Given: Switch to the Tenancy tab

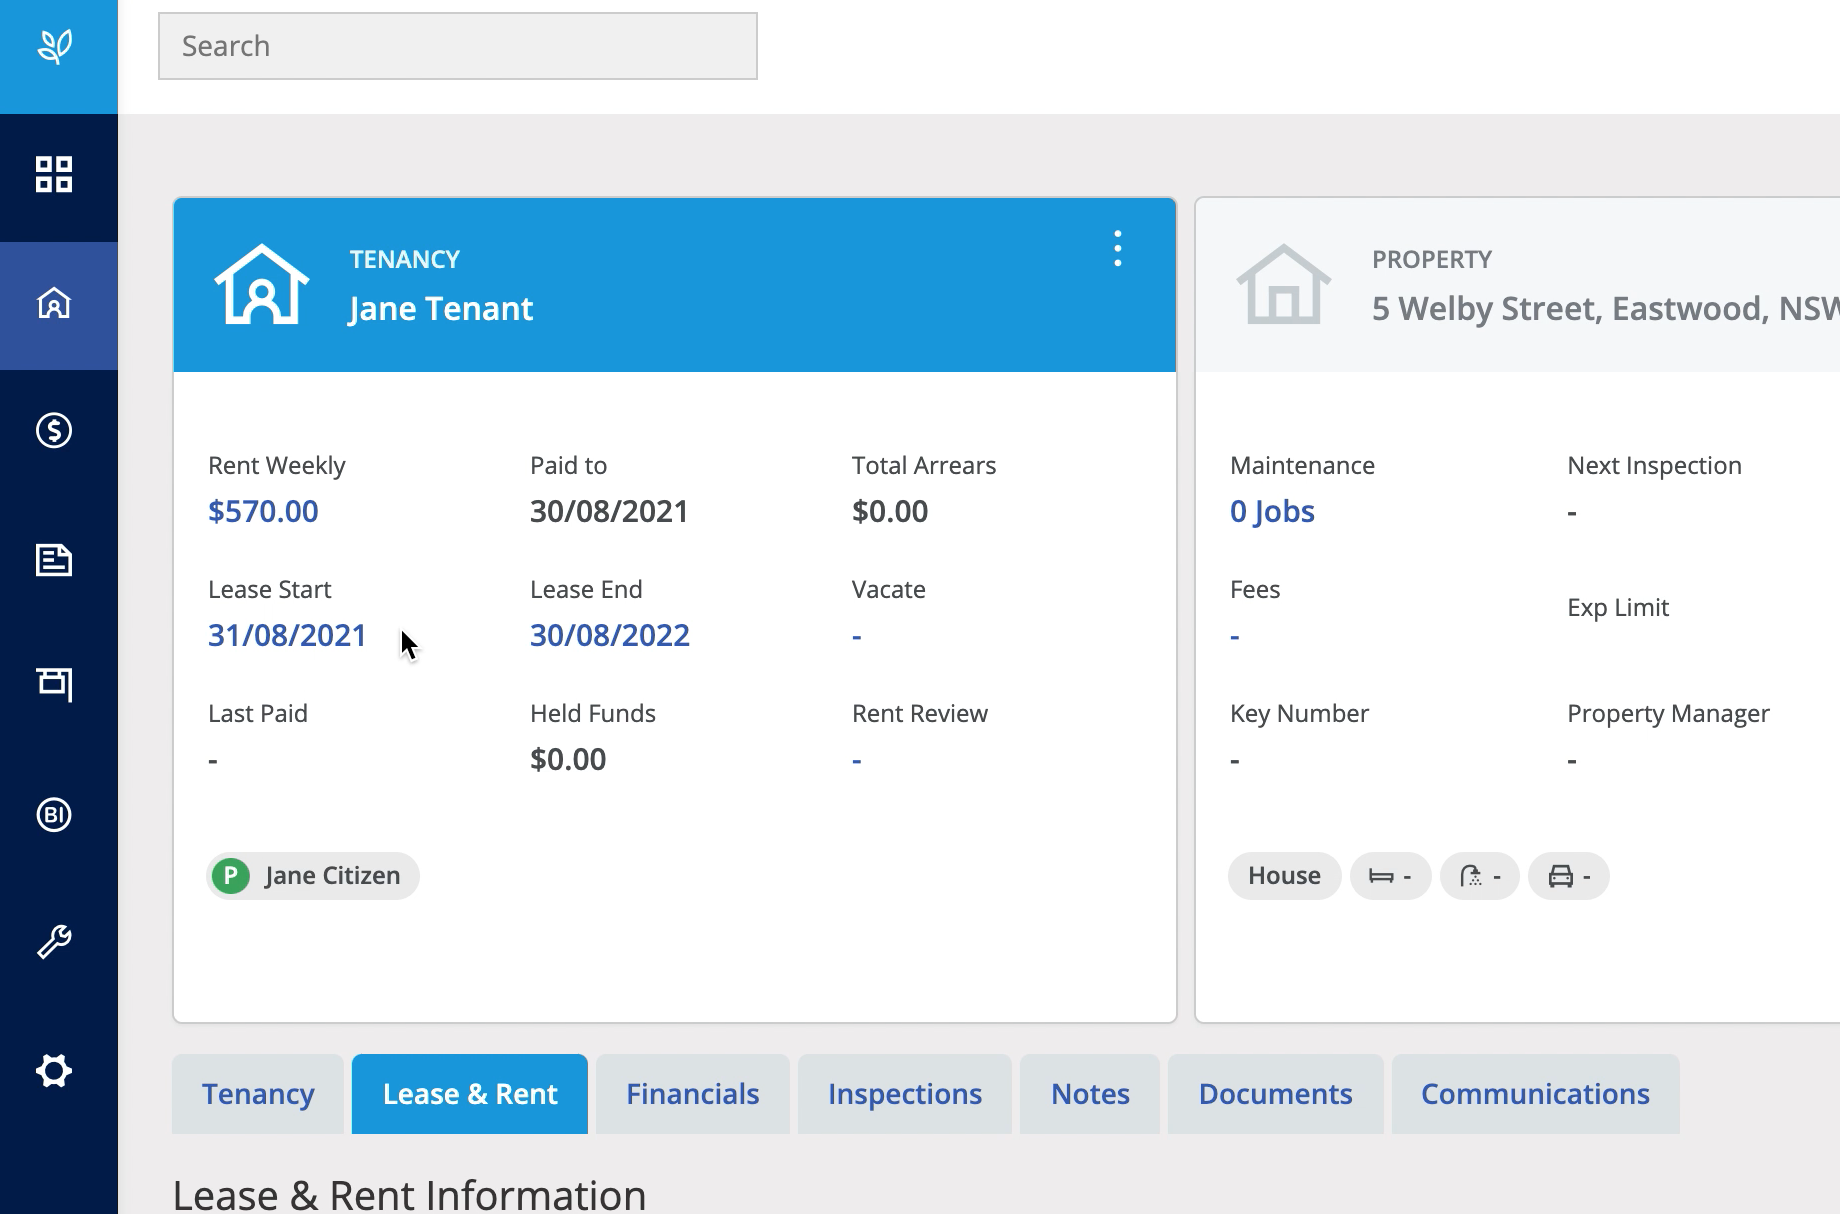Looking at the screenshot, I should pyautogui.click(x=258, y=1094).
